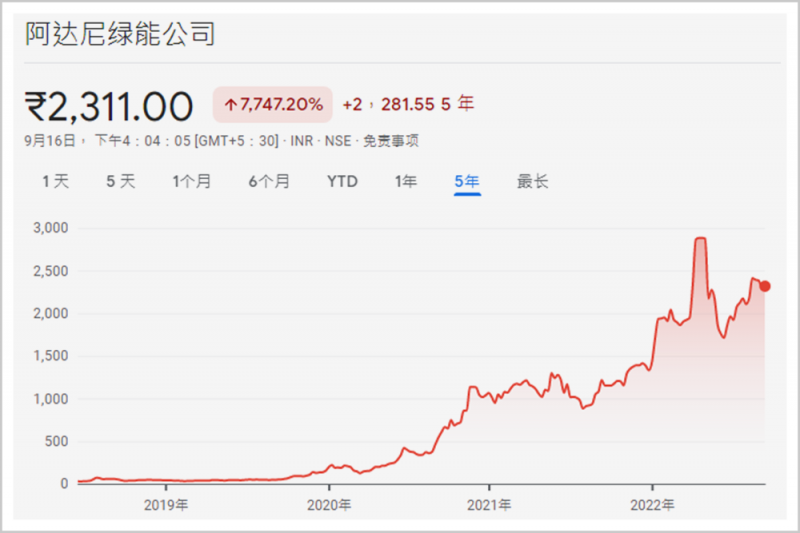The width and height of the screenshot is (800, 533).
Task: Switch chart to YTD view
Action: pyautogui.click(x=342, y=181)
